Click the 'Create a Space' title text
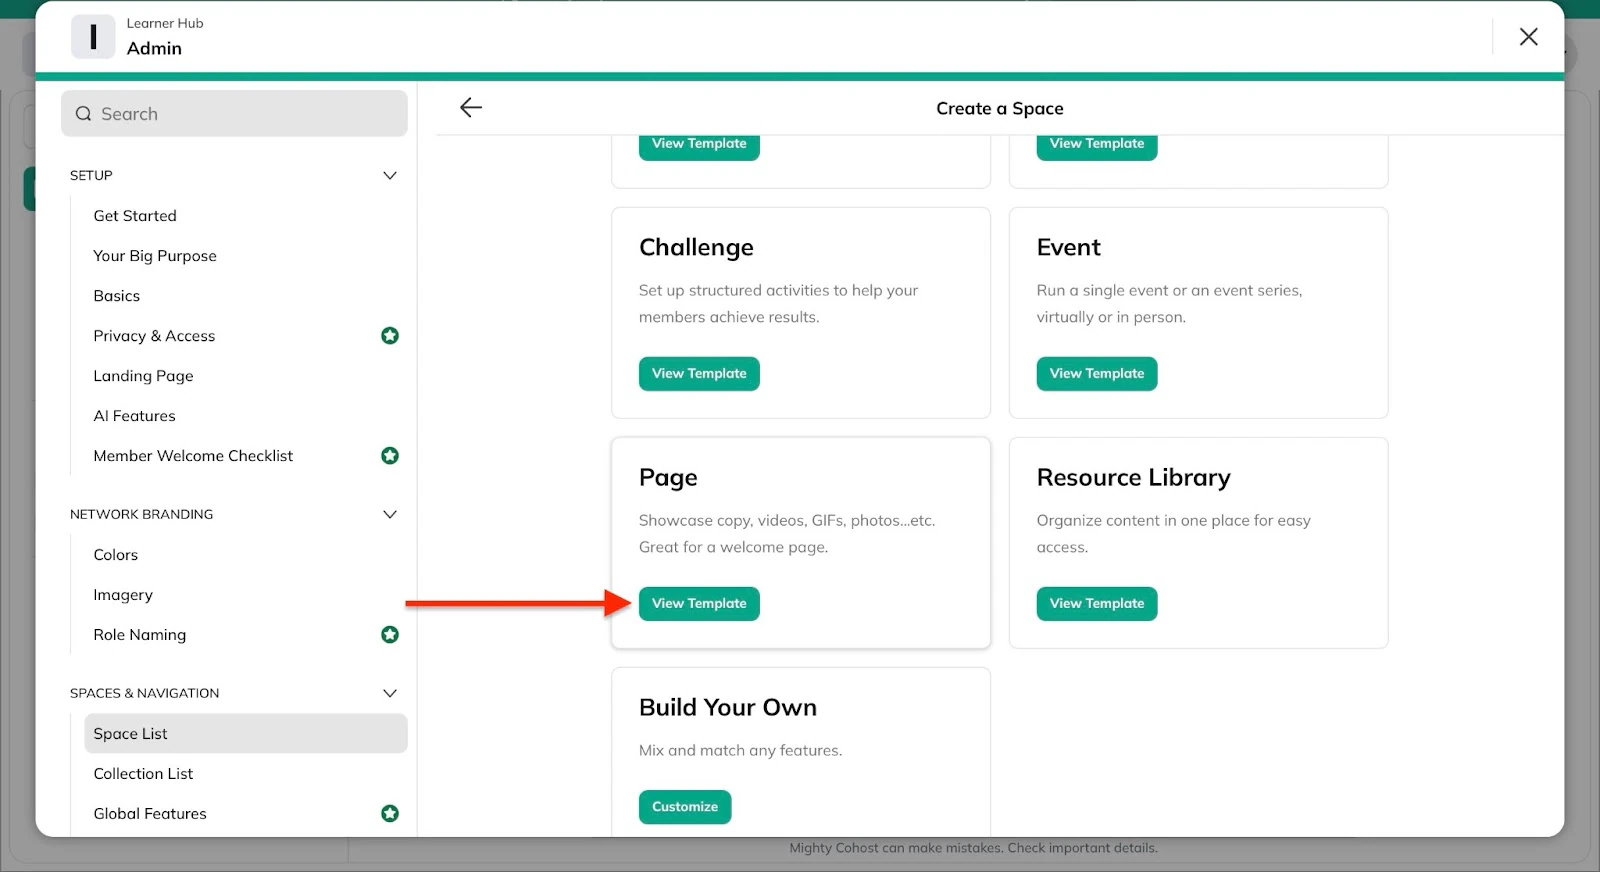The height and width of the screenshot is (872, 1600). tap(1000, 109)
